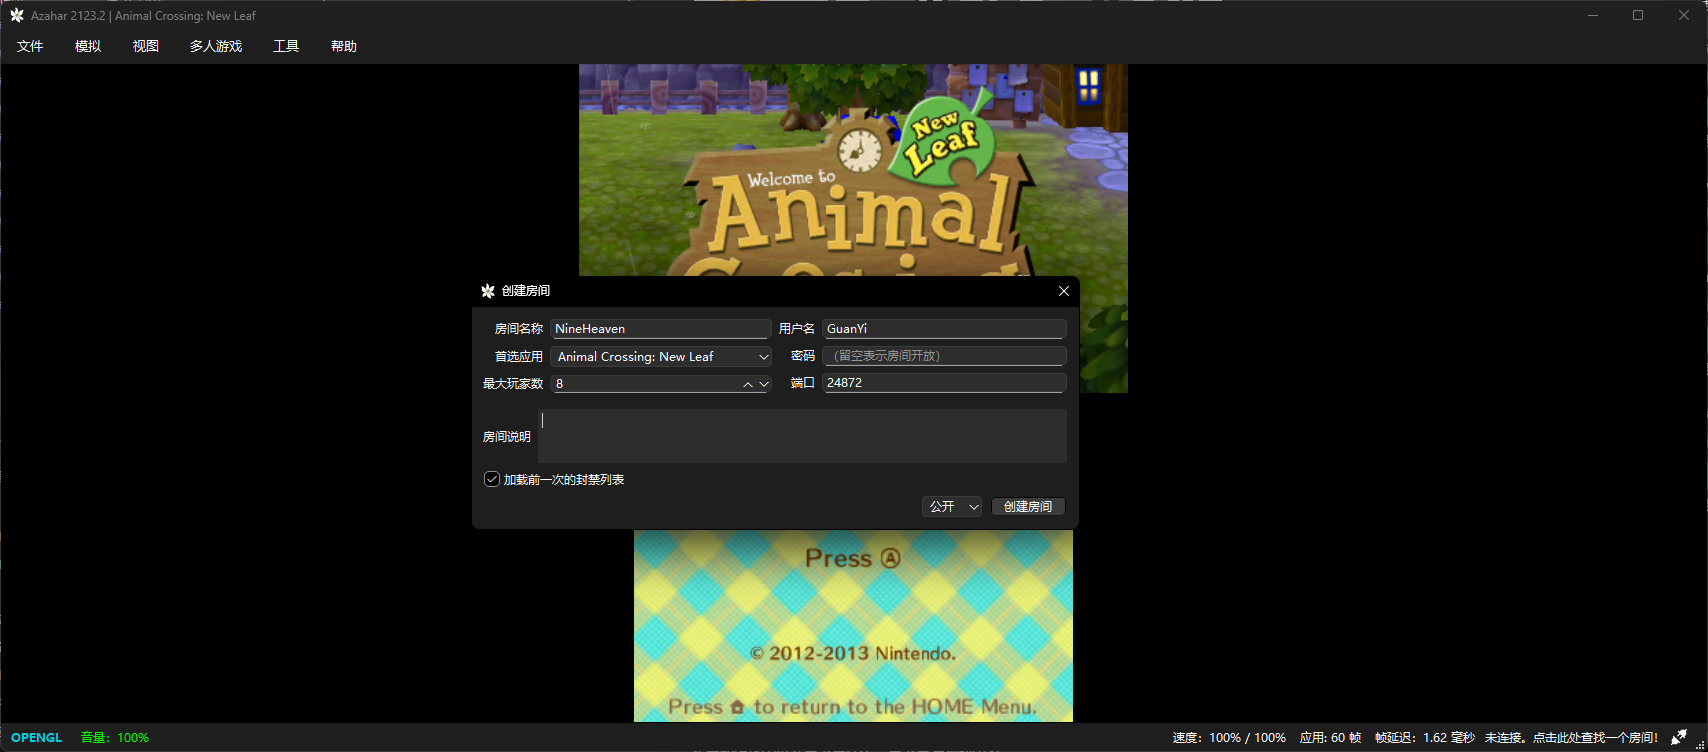Click the 创建房间 dialog logo icon
This screenshot has height=752, width=1708.
[488, 291]
